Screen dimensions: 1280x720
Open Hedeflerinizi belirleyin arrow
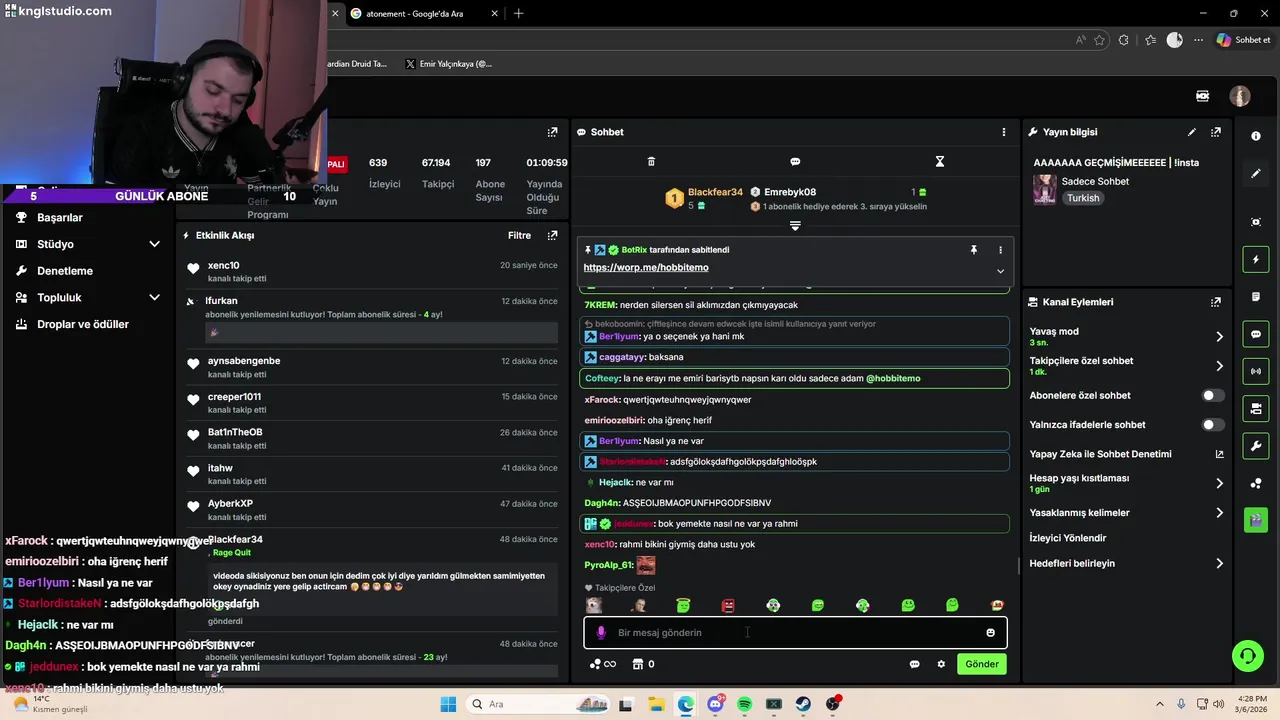[1219, 564]
